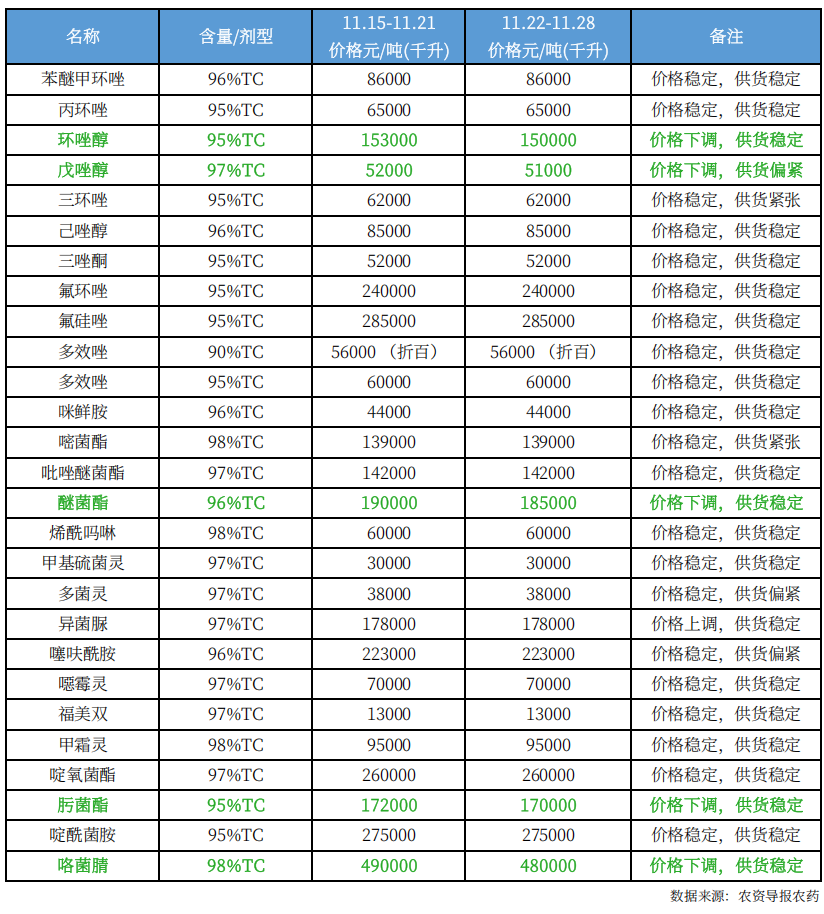
Task: Select the 150000 price cell
Action: [548, 140]
